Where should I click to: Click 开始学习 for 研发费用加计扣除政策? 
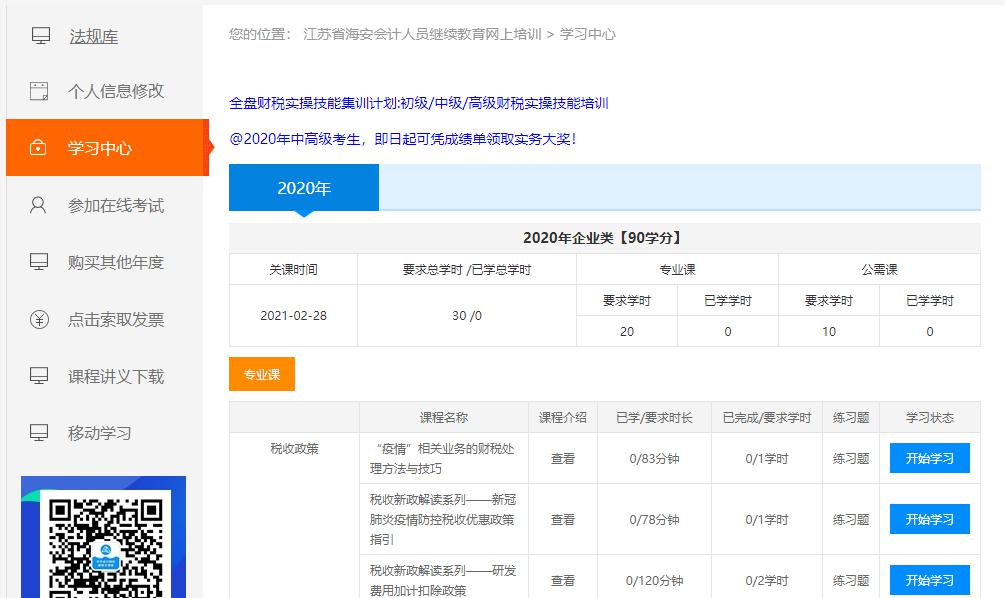coord(929,580)
